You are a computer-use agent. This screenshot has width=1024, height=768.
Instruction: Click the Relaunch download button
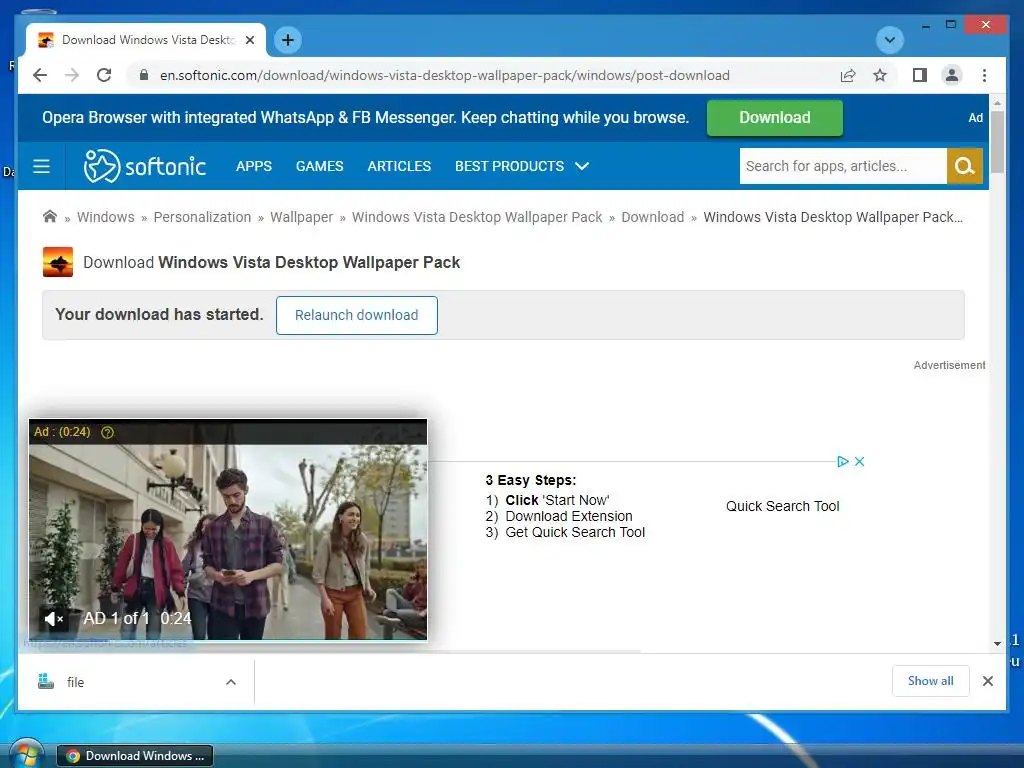tap(357, 315)
